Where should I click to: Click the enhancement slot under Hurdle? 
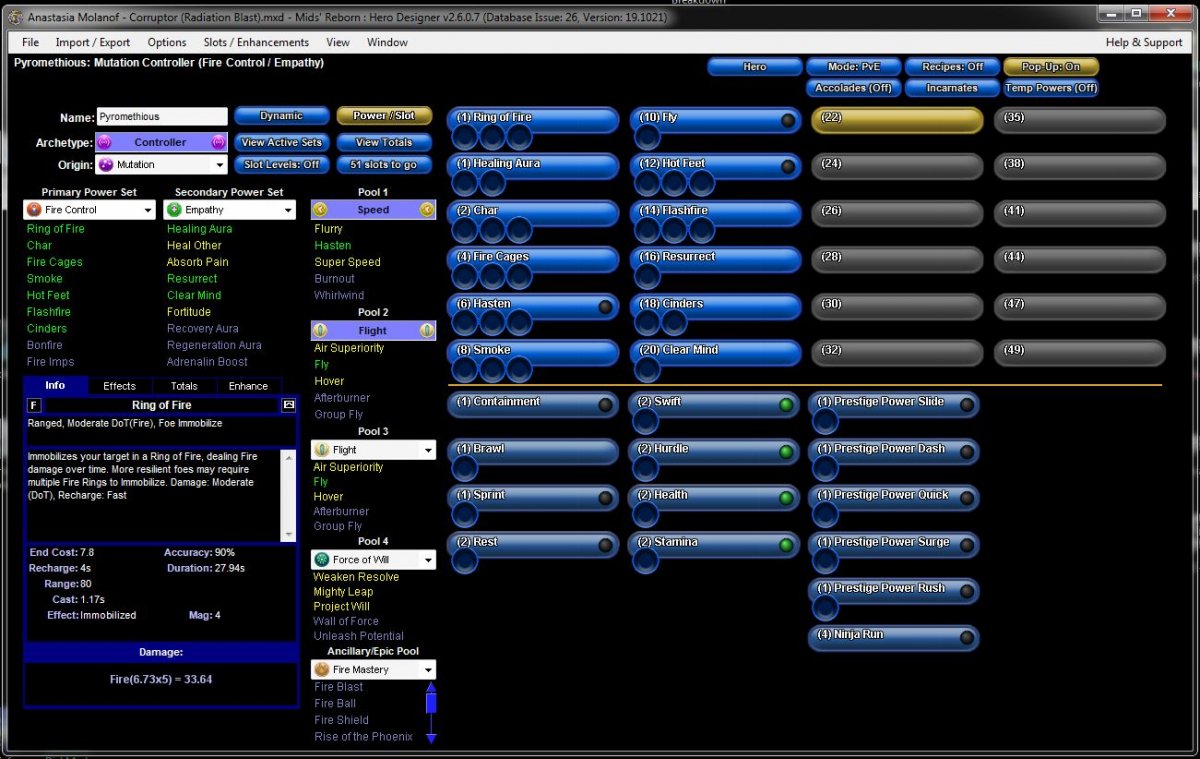click(647, 468)
